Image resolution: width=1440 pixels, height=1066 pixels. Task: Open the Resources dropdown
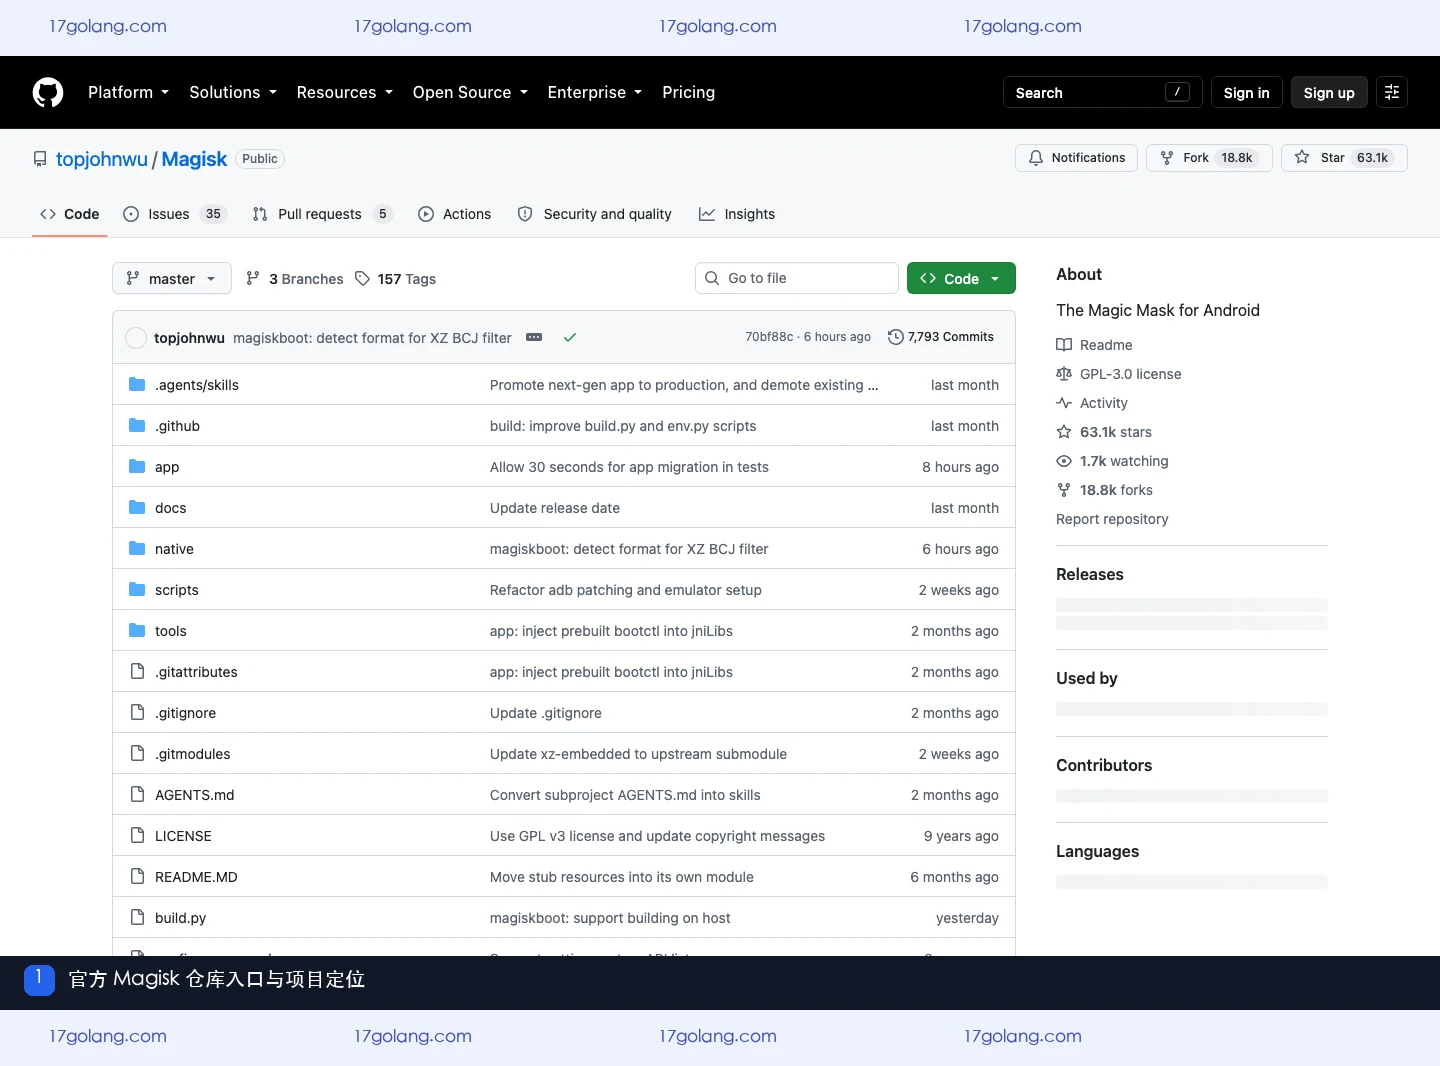[x=345, y=92]
